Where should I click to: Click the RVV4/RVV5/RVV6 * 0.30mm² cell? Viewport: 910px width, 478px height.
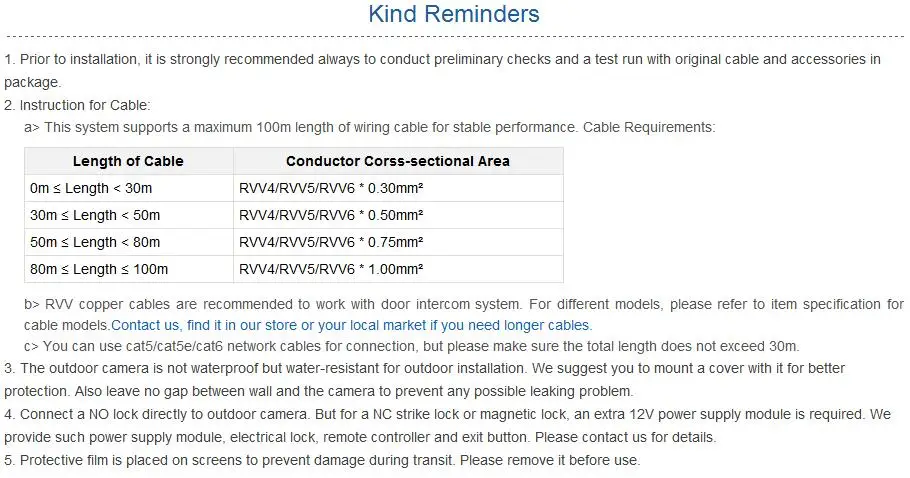(398, 189)
